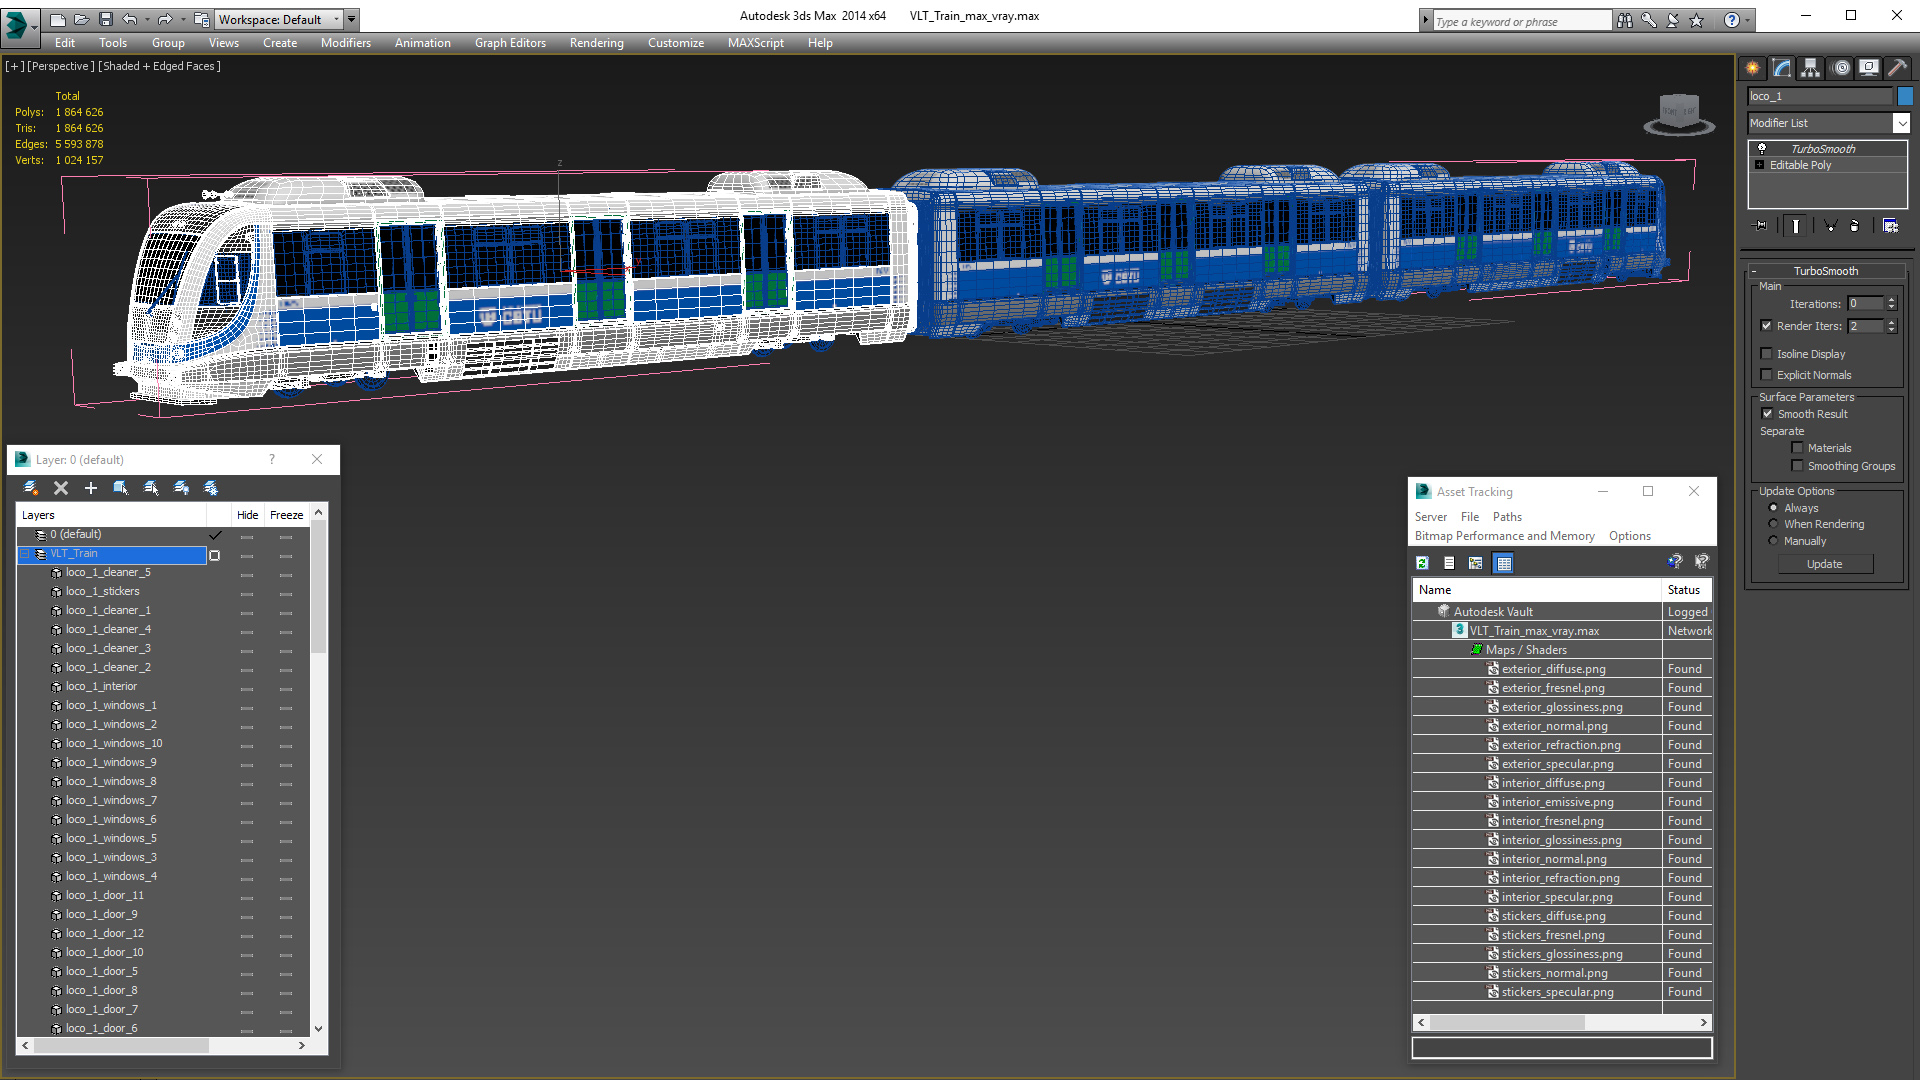
Task: Select the When Rendering radio option
Action: click(1774, 524)
